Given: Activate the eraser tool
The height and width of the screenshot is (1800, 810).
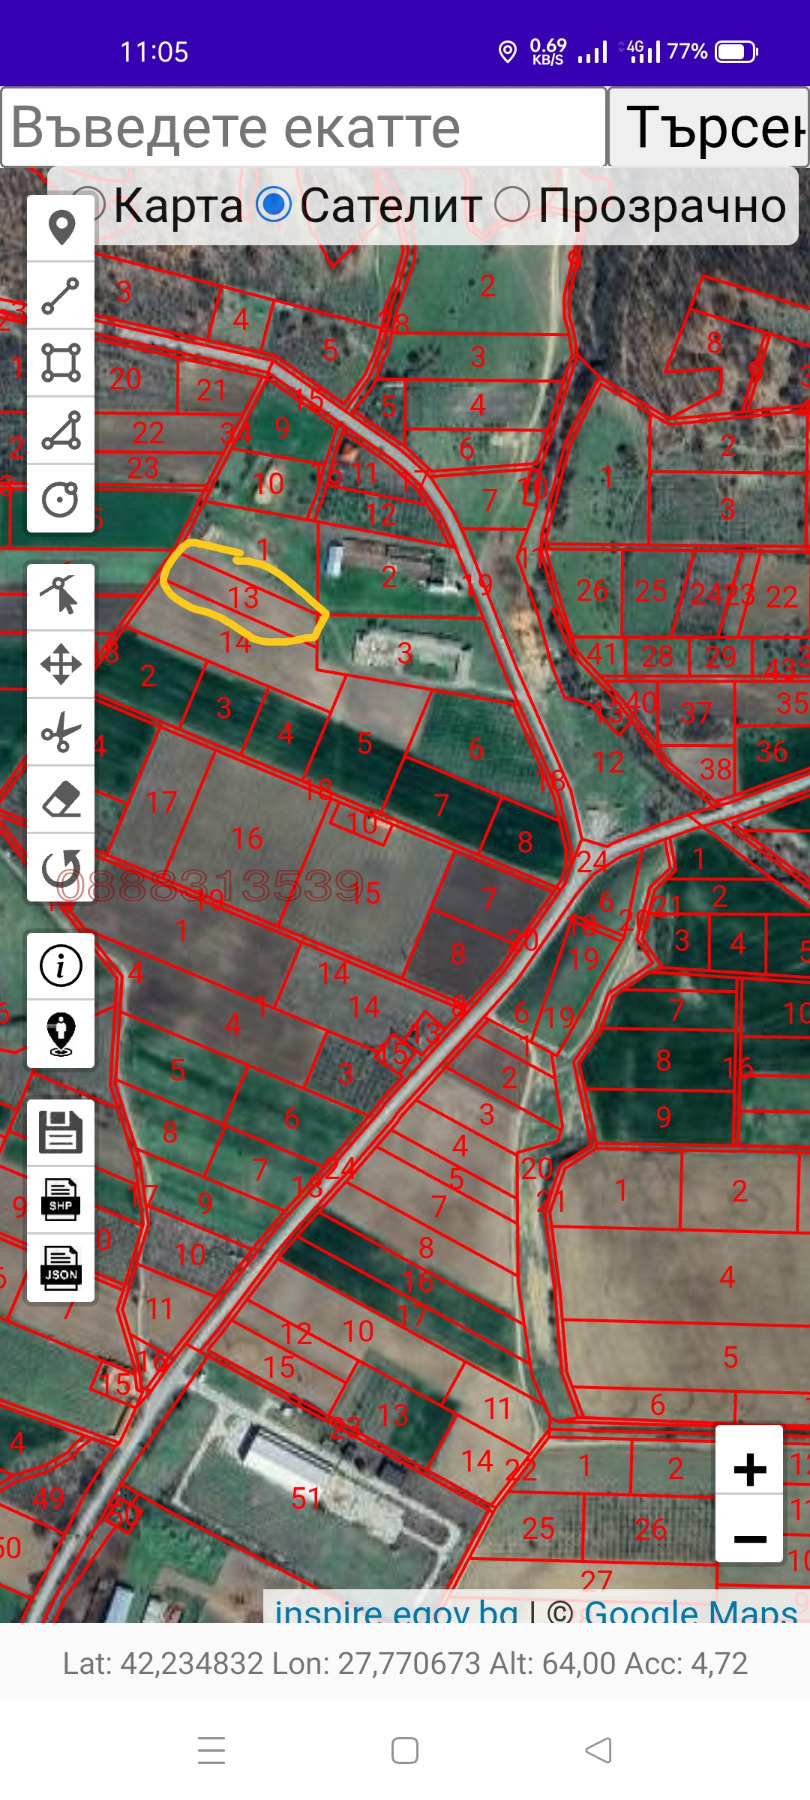Looking at the screenshot, I should (x=61, y=800).
